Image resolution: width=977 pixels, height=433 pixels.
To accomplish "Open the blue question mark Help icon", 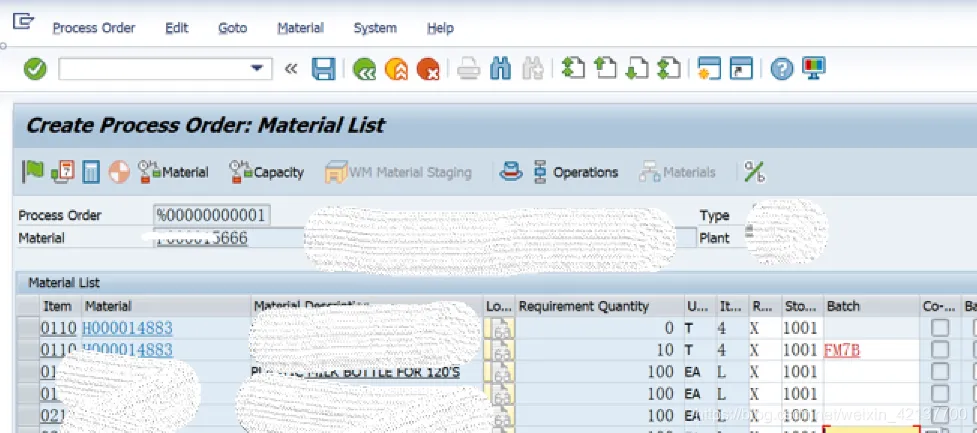I will tap(781, 69).
